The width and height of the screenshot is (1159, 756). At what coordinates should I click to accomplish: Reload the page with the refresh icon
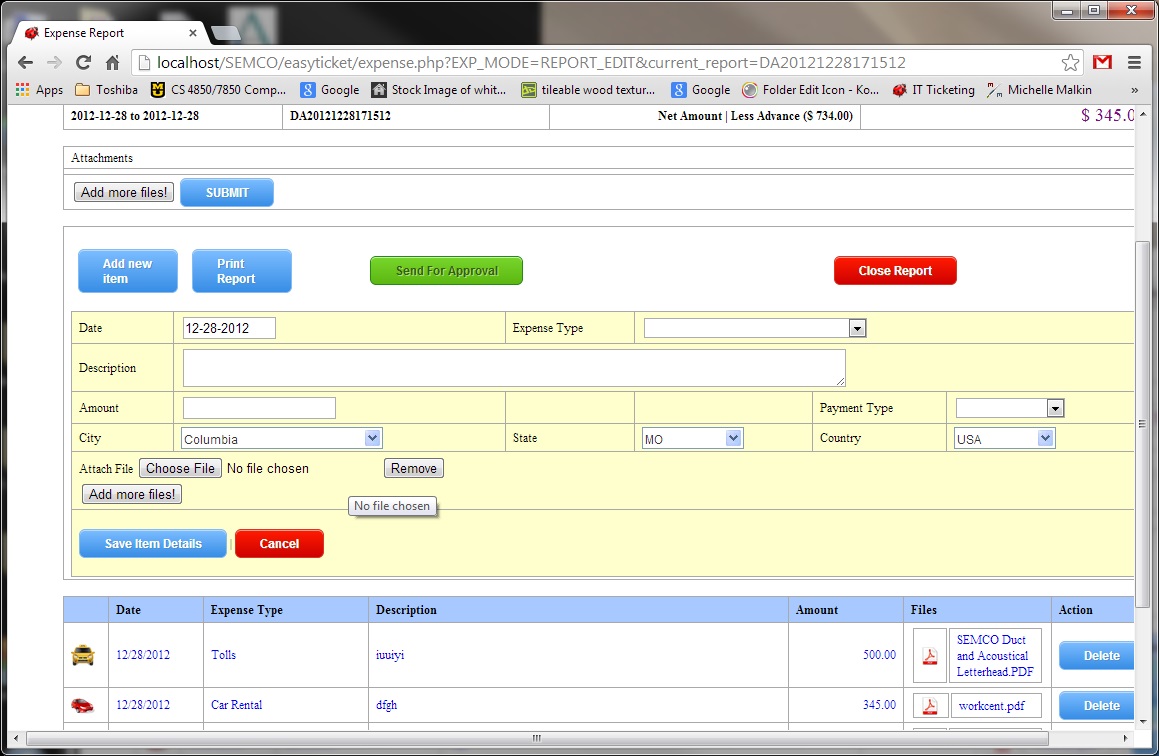tap(84, 62)
